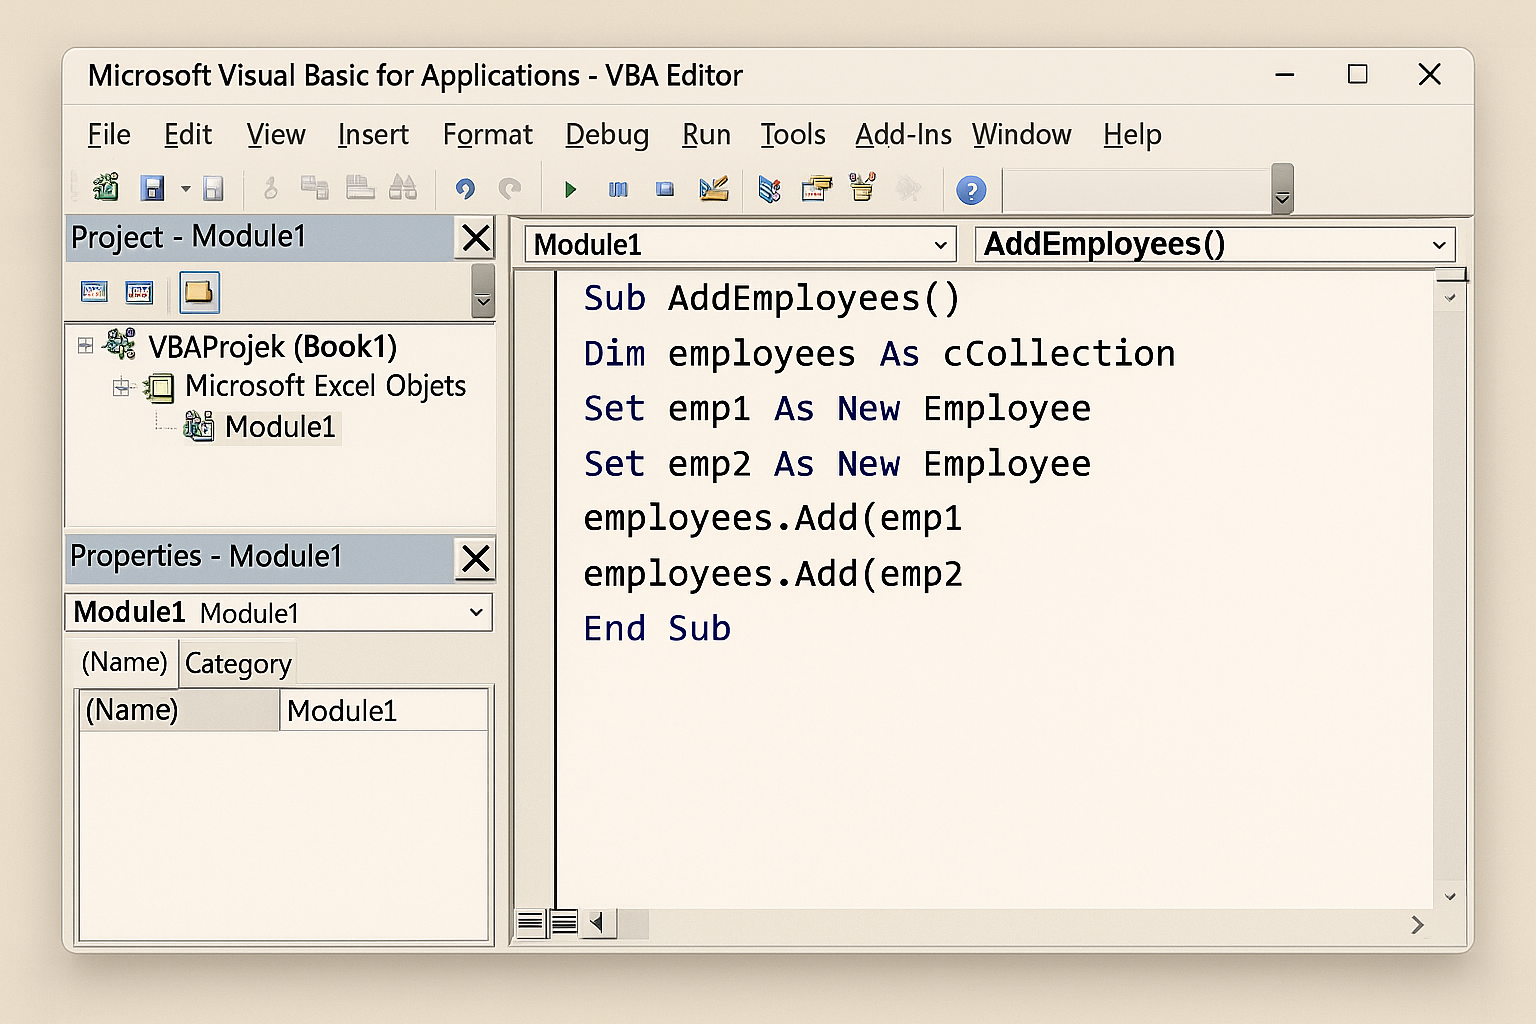Click View Code icon in Project panel
Image resolution: width=1536 pixels, height=1024 pixels.
94,292
